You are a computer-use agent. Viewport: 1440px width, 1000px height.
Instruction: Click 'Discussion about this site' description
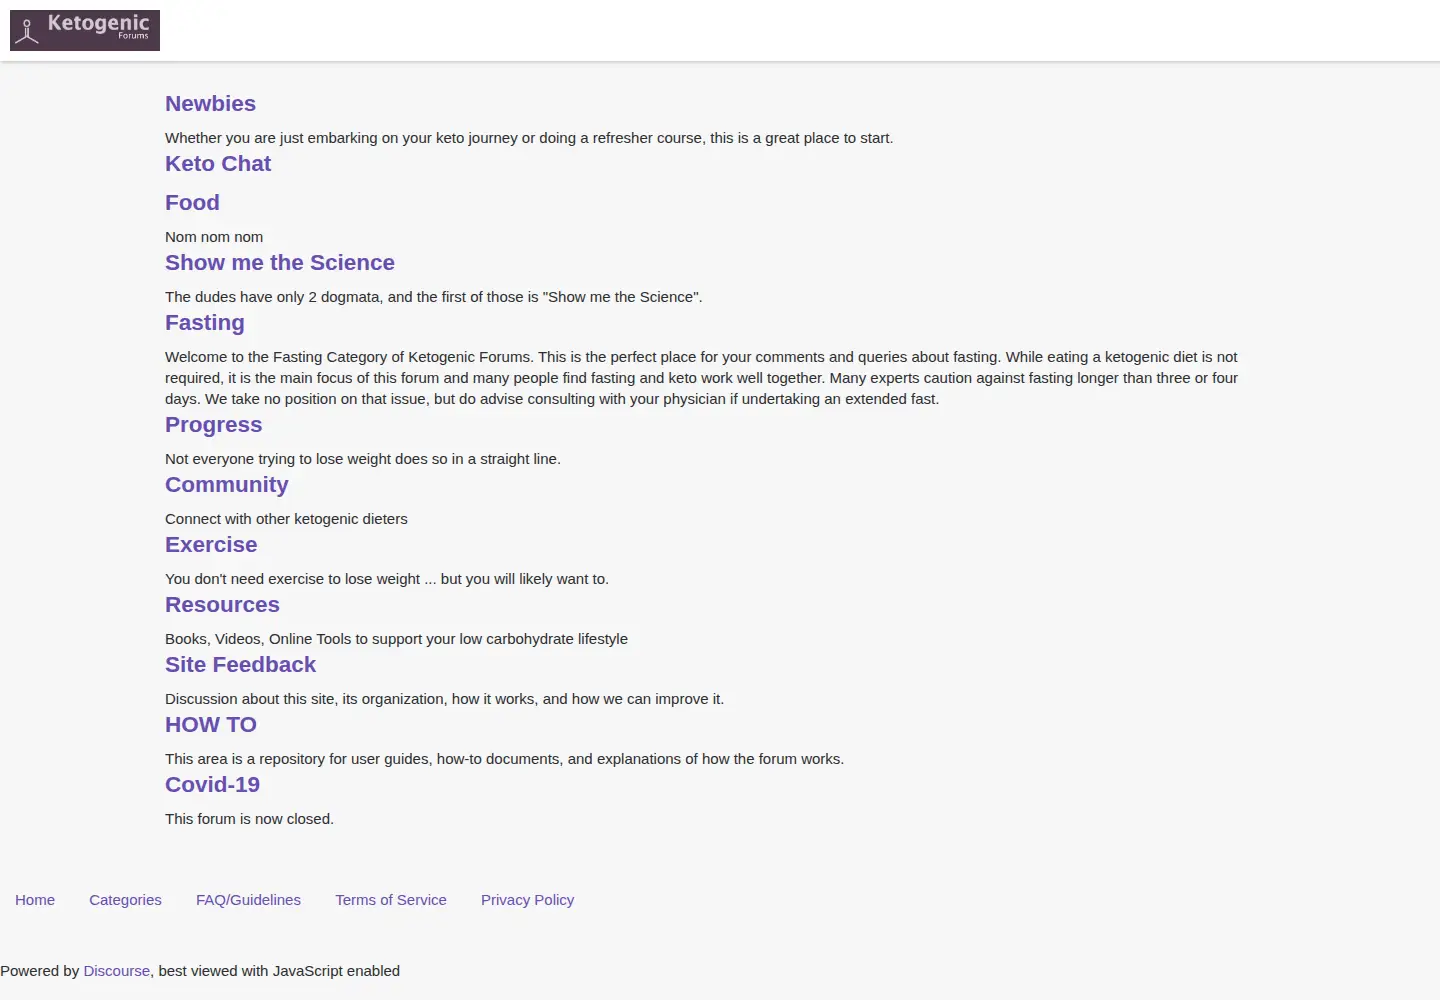tap(444, 699)
